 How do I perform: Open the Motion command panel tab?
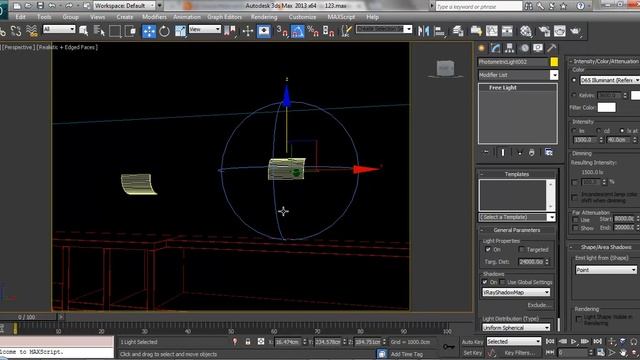[524, 48]
